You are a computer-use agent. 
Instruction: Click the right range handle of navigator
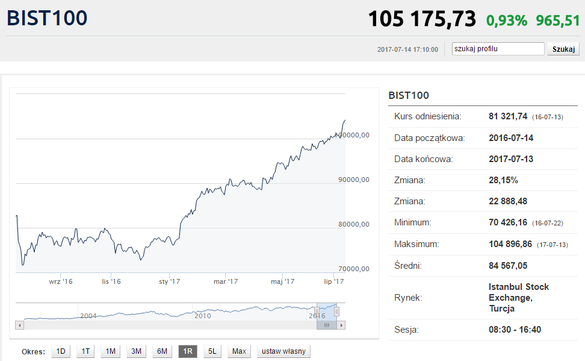click(x=337, y=311)
